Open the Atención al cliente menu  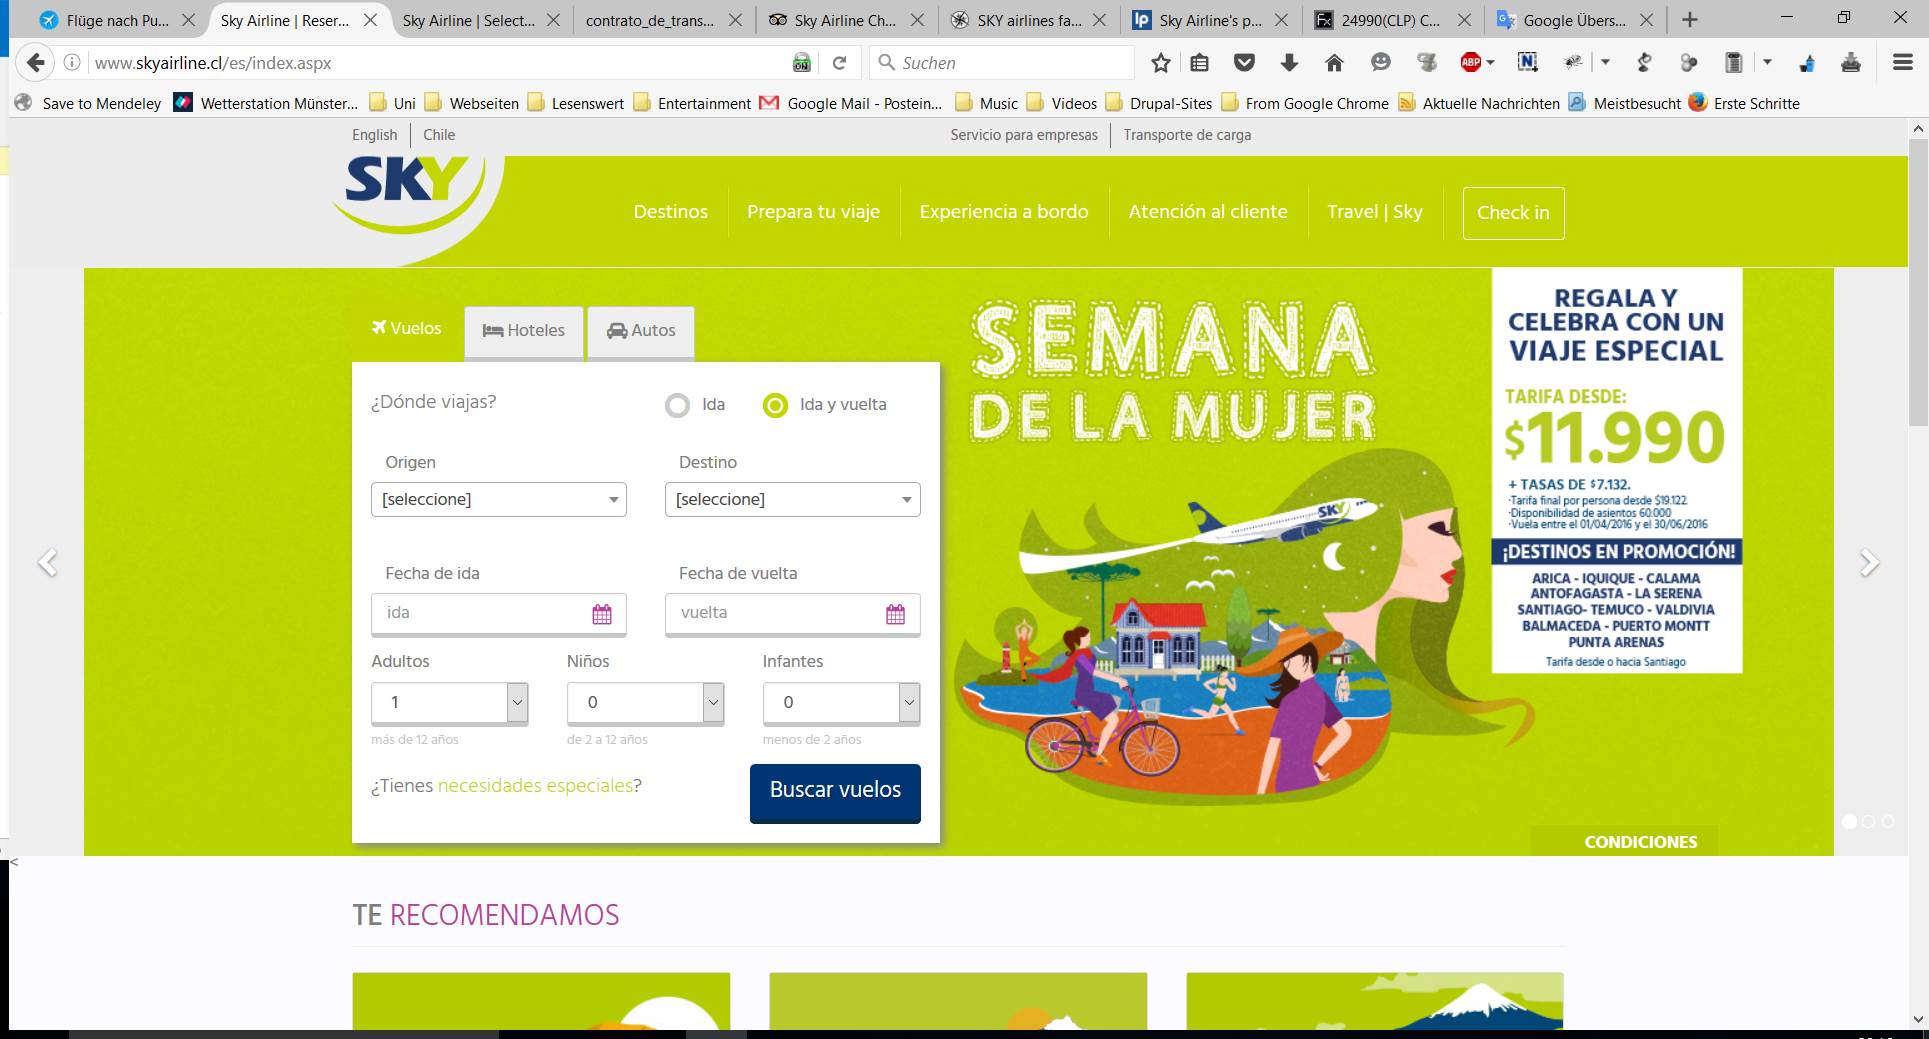[x=1208, y=212]
